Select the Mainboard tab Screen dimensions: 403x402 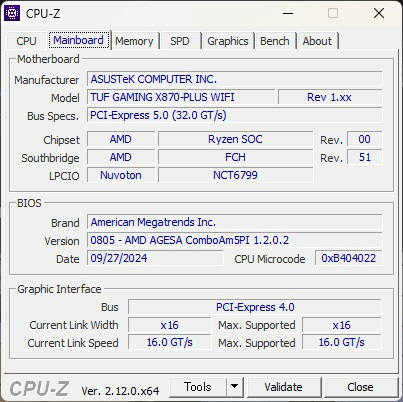tap(79, 40)
